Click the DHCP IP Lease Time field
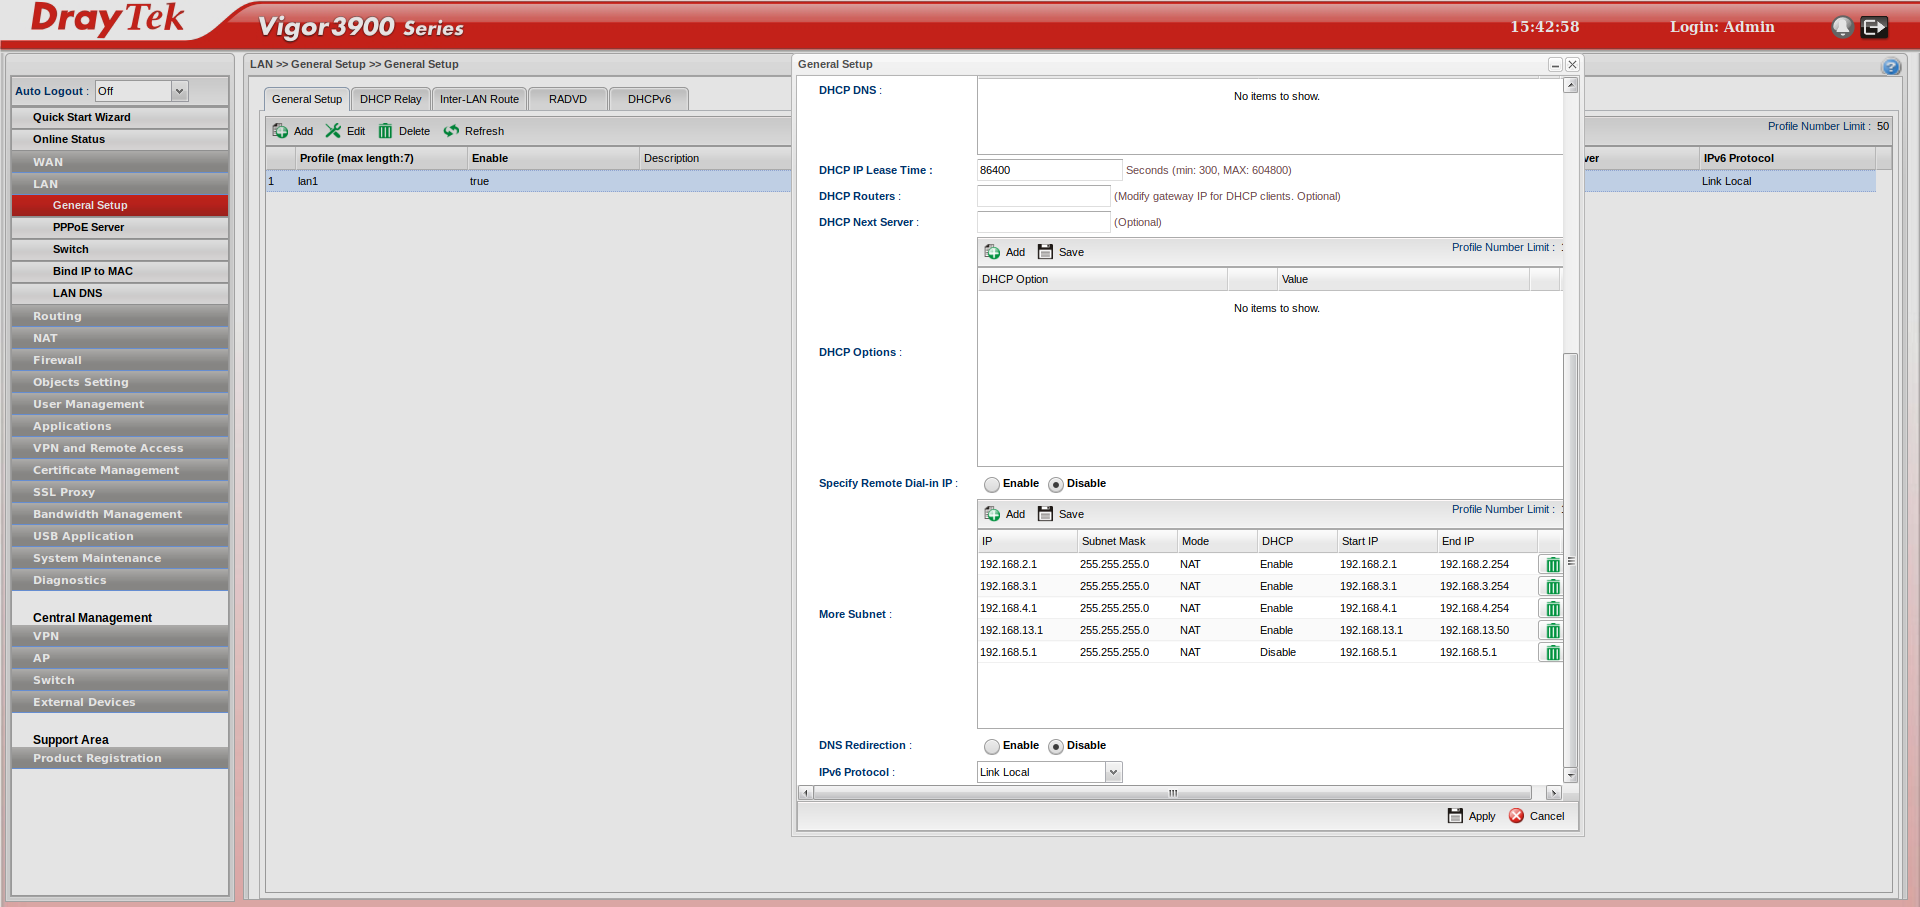The height and width of the screenshot is (907, 1920). tap(1048, 170)
